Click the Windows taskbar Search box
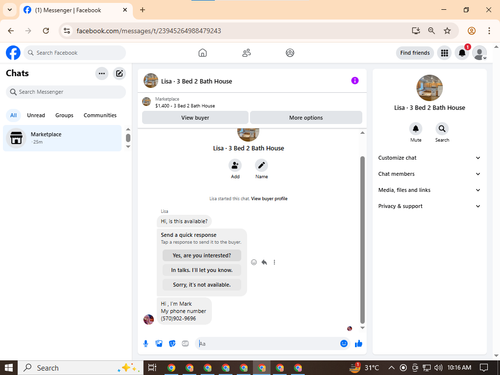Viewport: 500px width, 375px height. point(81,368)
